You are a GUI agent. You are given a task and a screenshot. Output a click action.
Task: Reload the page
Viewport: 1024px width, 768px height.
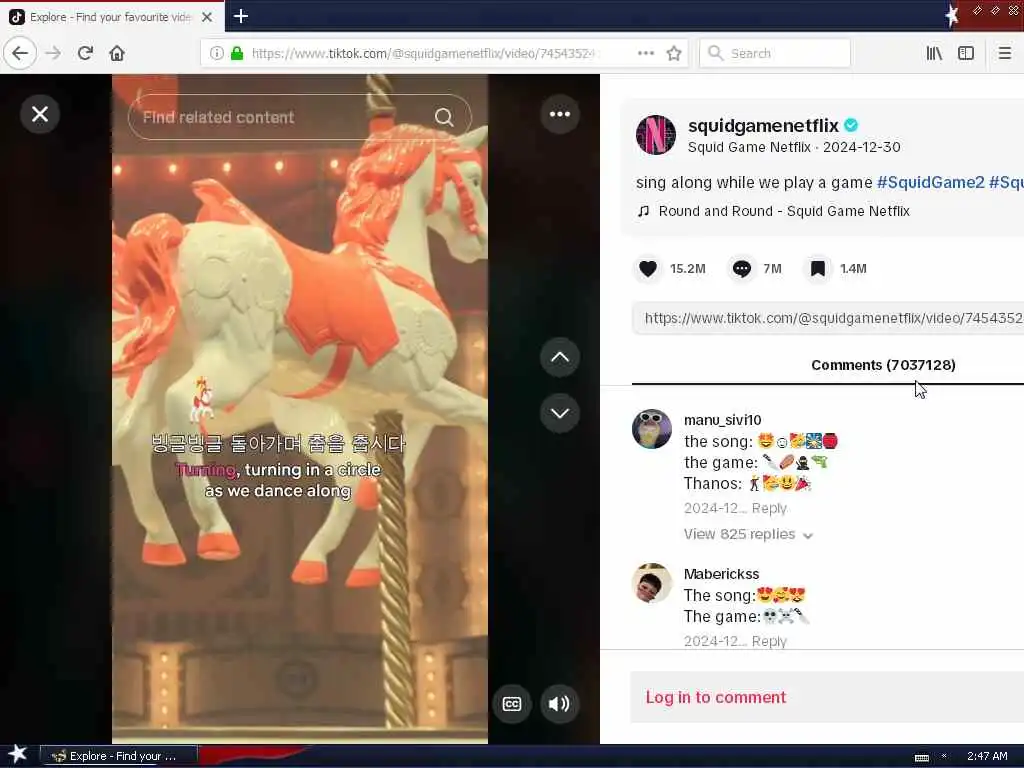coord(85,53)
